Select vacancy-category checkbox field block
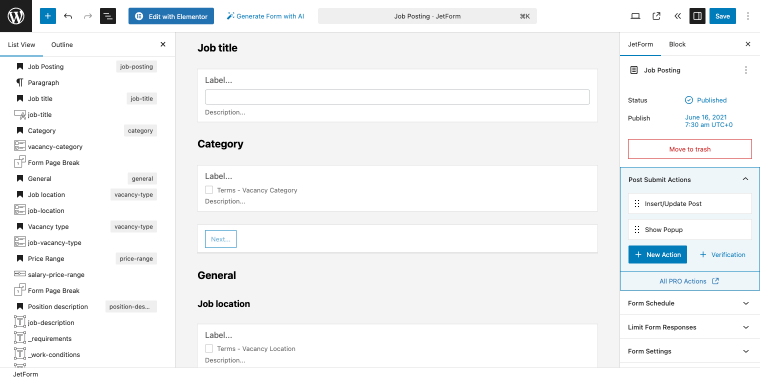760x380 pixels. click(x=55, y=146)
